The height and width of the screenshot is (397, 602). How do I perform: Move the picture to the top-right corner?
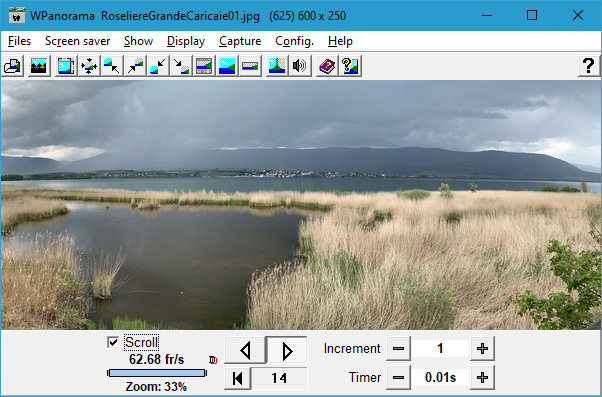[x=135, y=66]
